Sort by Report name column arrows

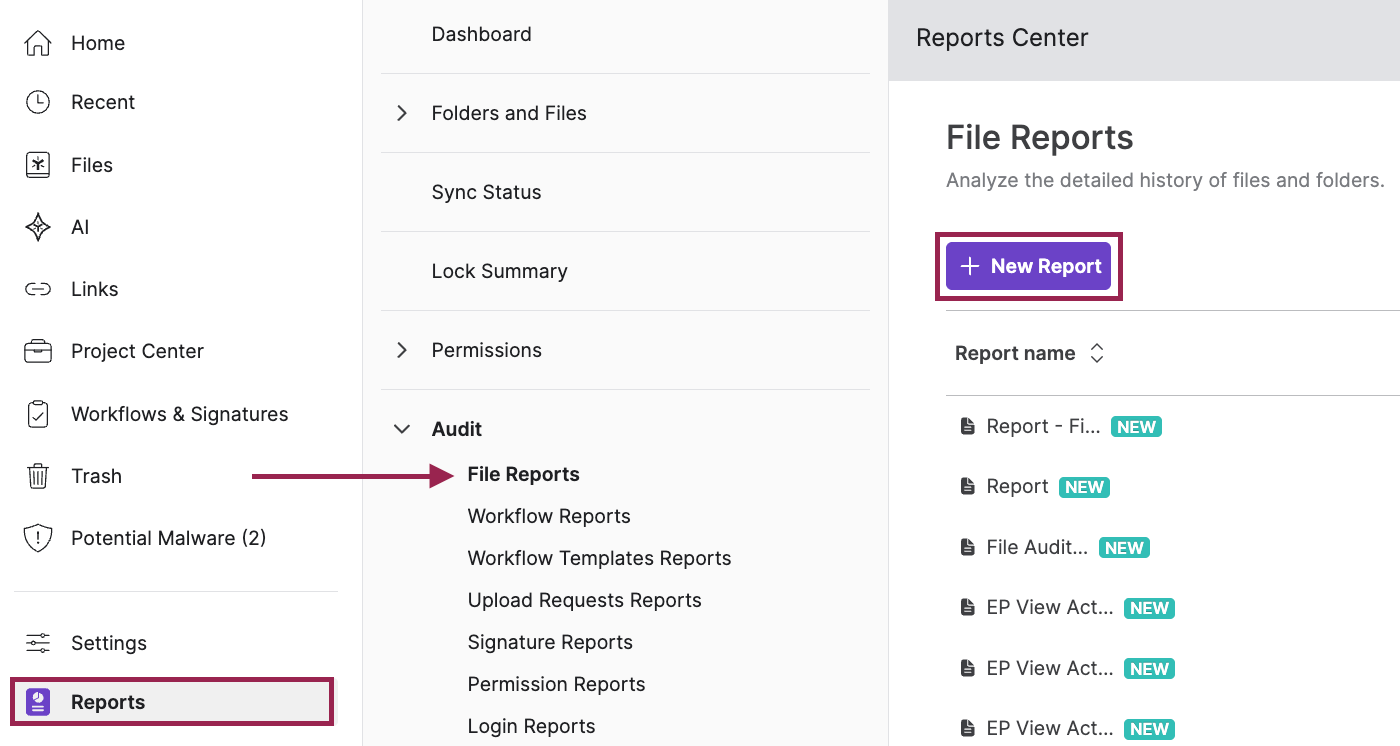pyautogui.click(x=1097, y=353)
